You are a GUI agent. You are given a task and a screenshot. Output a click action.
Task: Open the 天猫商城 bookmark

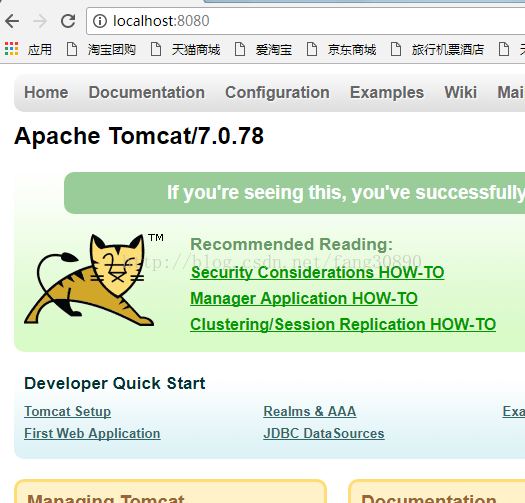[196, 49]
